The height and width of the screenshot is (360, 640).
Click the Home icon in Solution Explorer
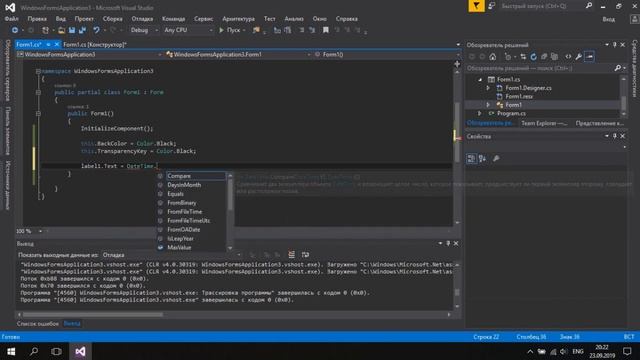point(493,57)
